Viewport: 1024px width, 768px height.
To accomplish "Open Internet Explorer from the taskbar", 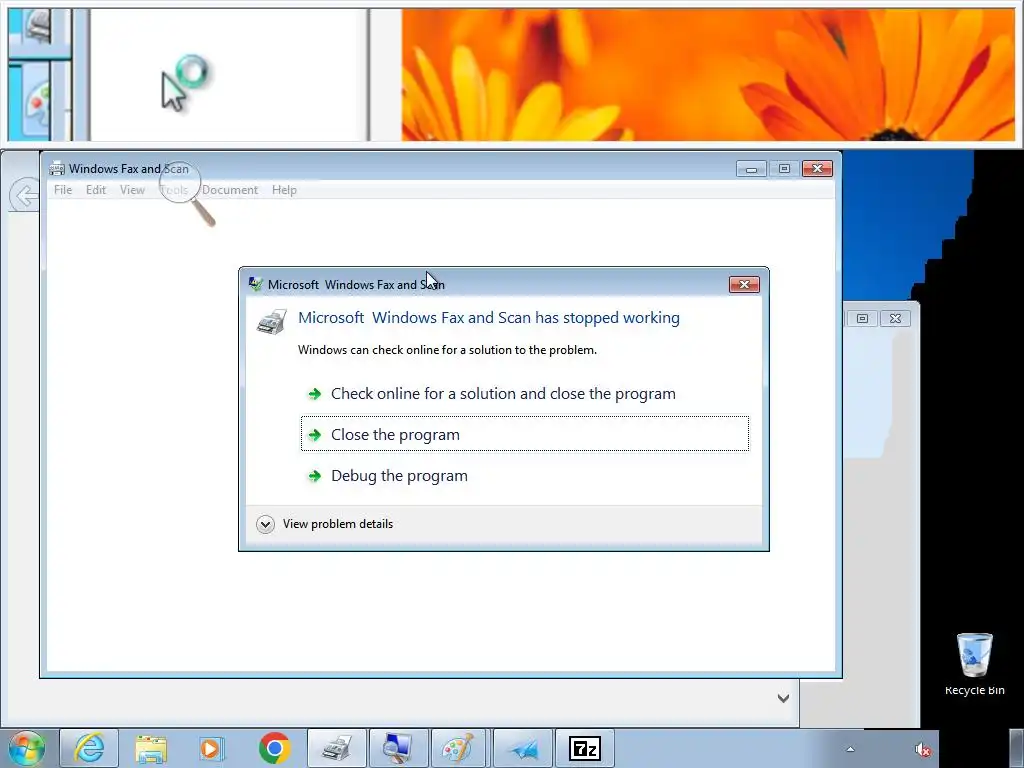I will (x=89, y=748).
